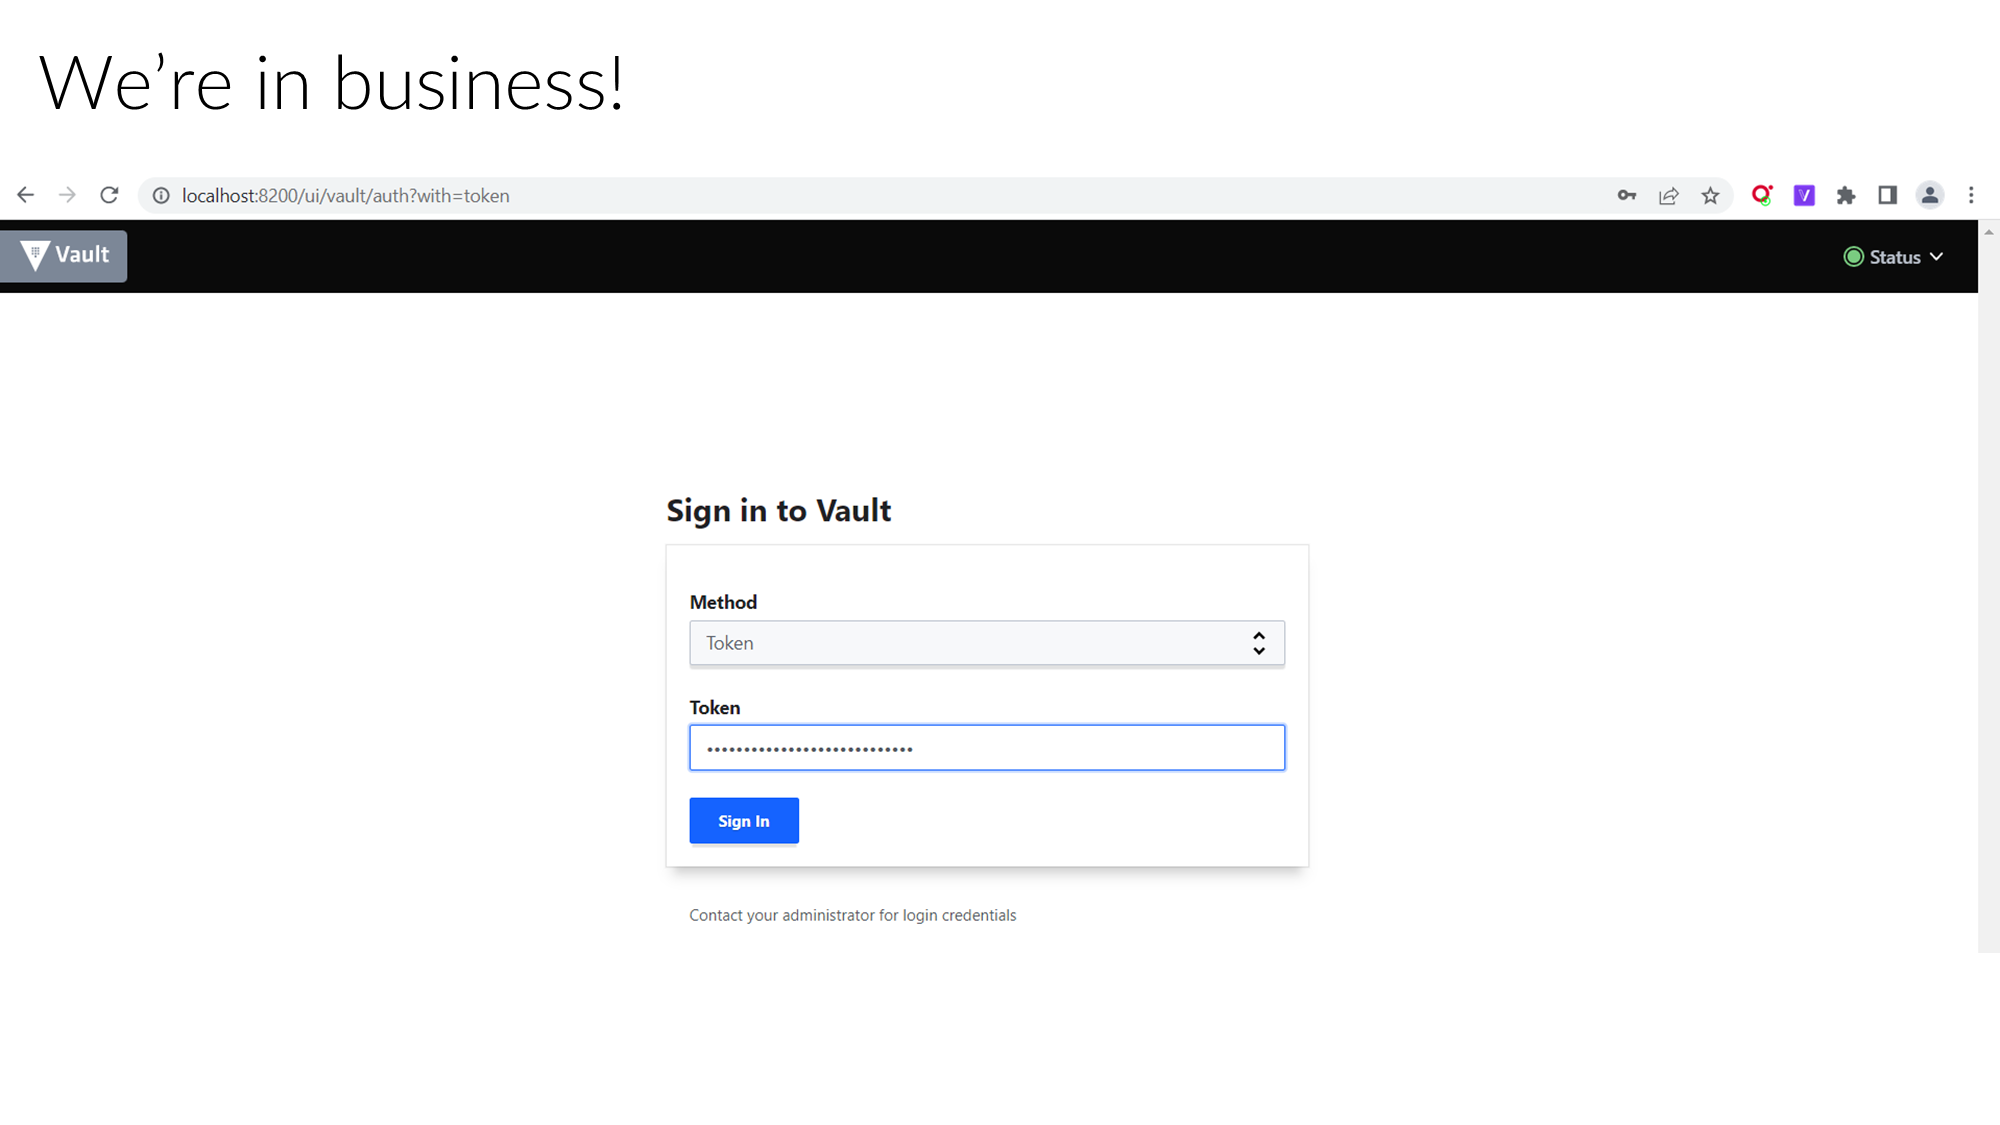
Task: Click the browser back arrow
Action: pos(26,196)
